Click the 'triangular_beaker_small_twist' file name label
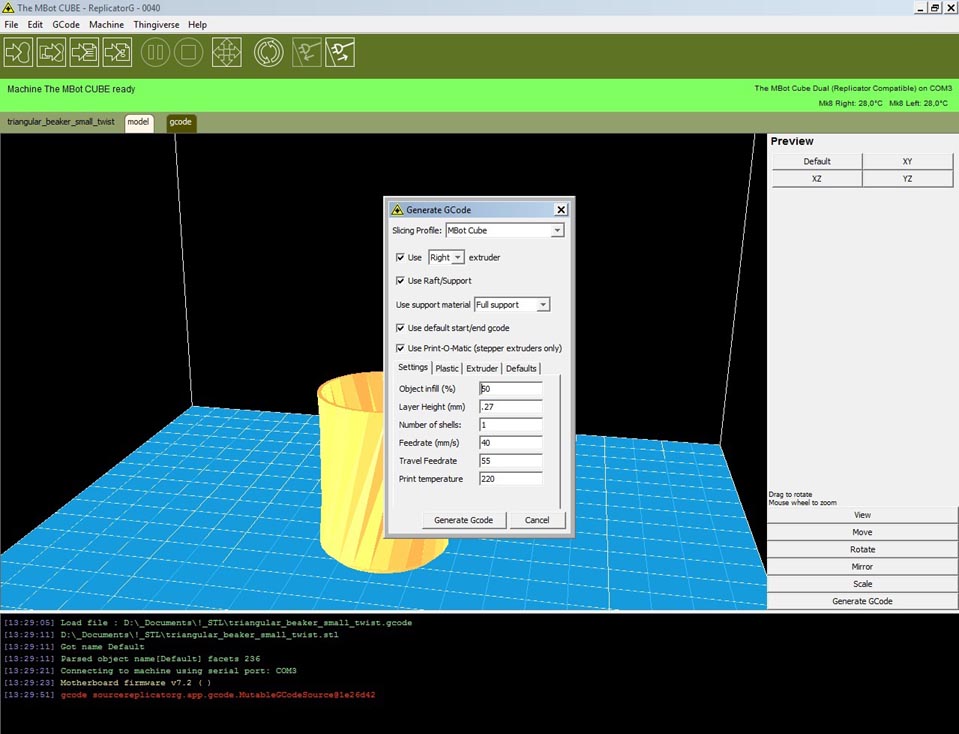 pyautogui.click(x=61, y=122)
